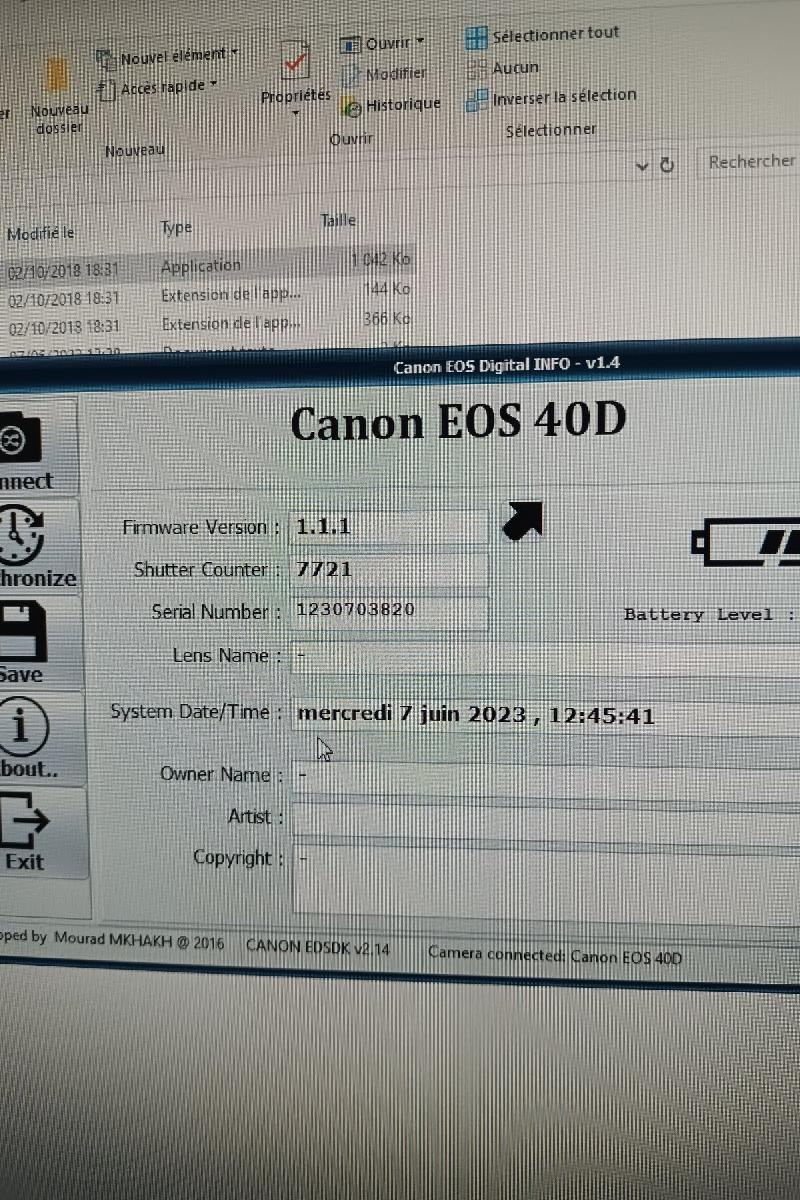Select the Application file row 1 042 Ko
Screen dimensions: 800x1200
coord(208,266)
